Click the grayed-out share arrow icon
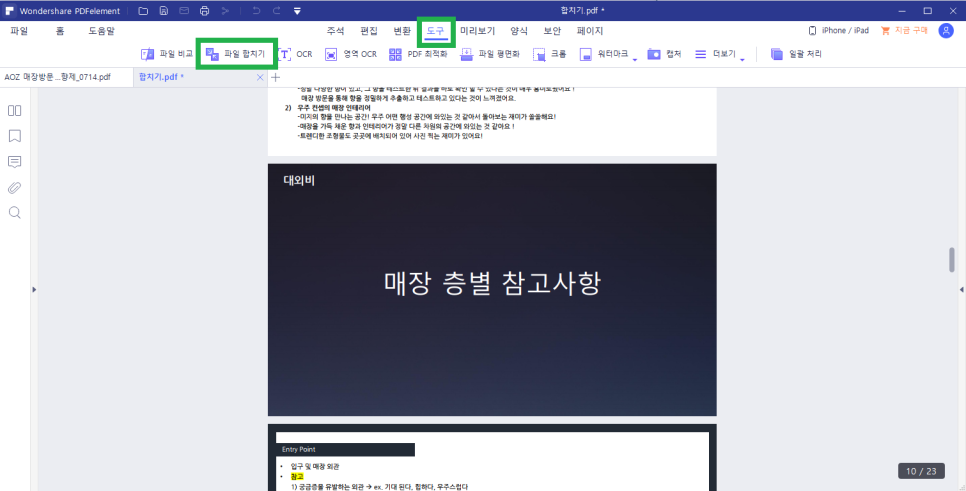The width and height of the screenshot is (966, 491). coord(225,11)
